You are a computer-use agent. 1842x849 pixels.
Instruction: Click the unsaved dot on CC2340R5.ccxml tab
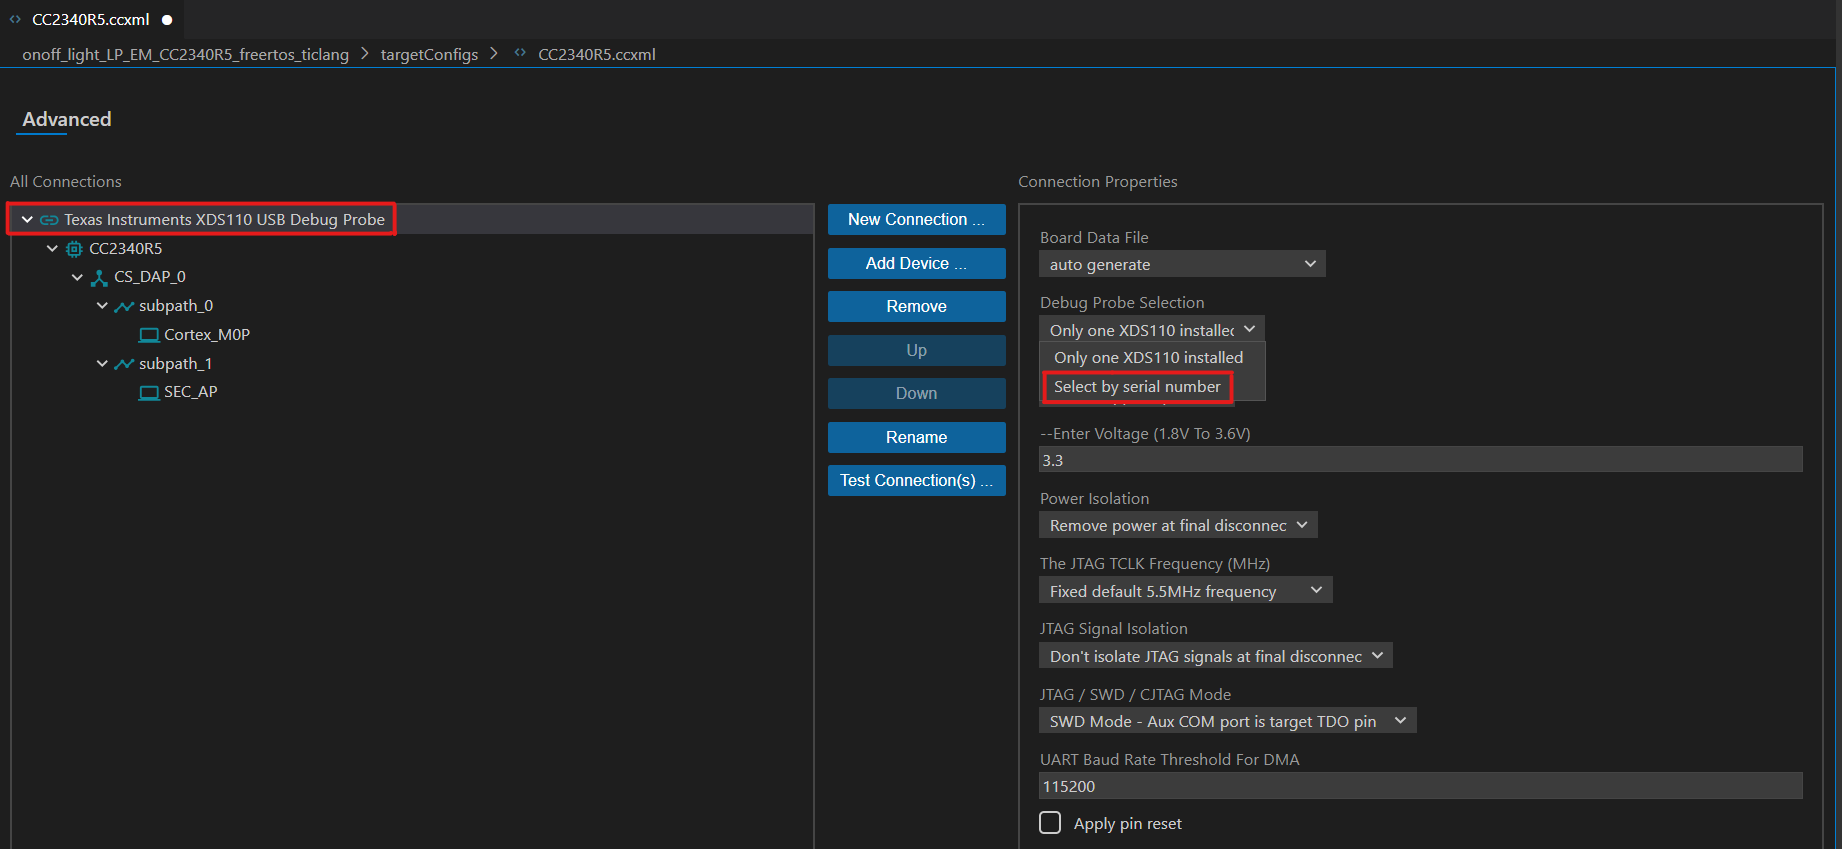[167, 20]
